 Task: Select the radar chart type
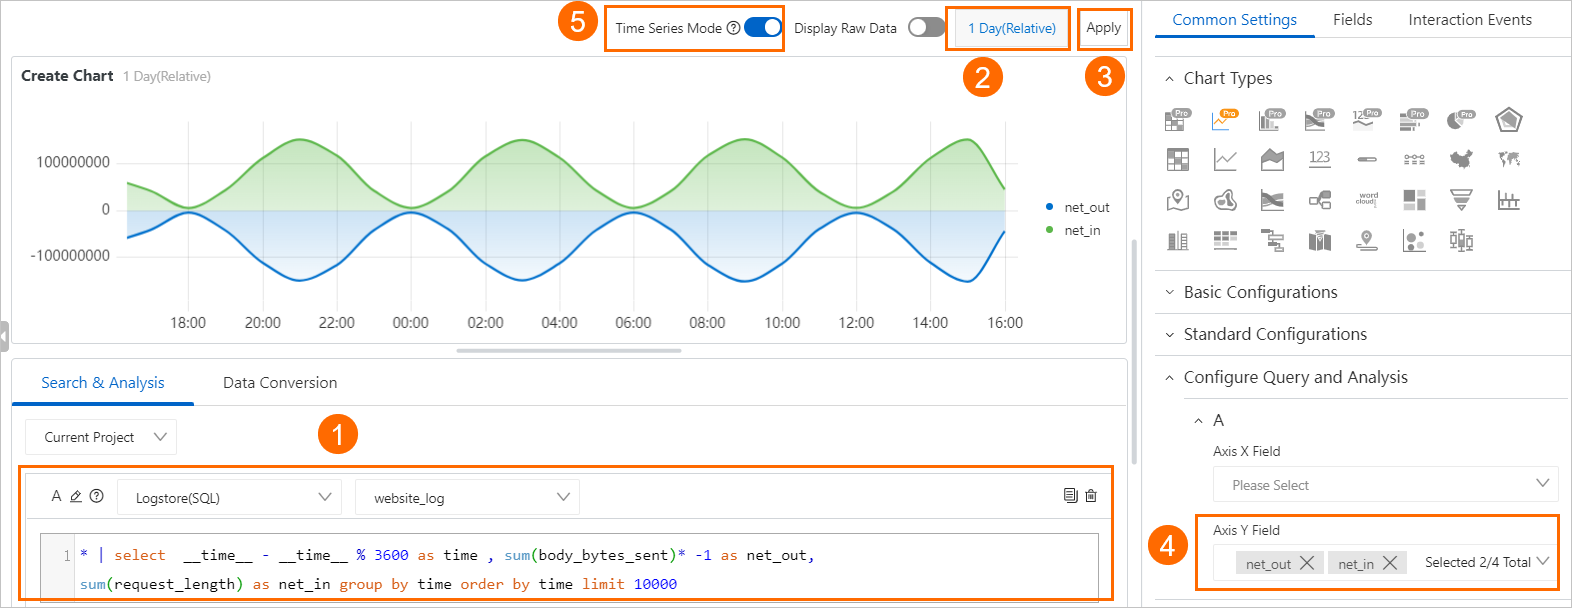tap(1508, 121)
